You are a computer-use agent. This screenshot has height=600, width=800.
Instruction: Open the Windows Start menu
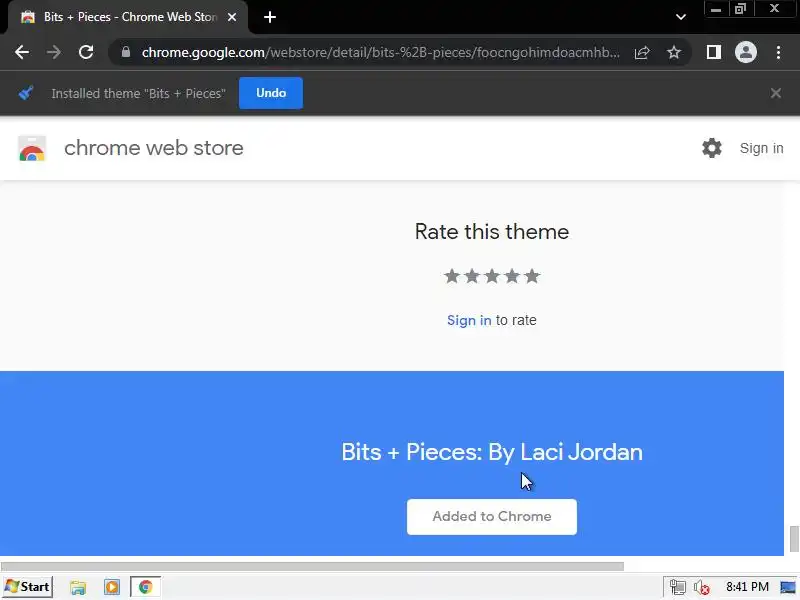tap(28, 587)
